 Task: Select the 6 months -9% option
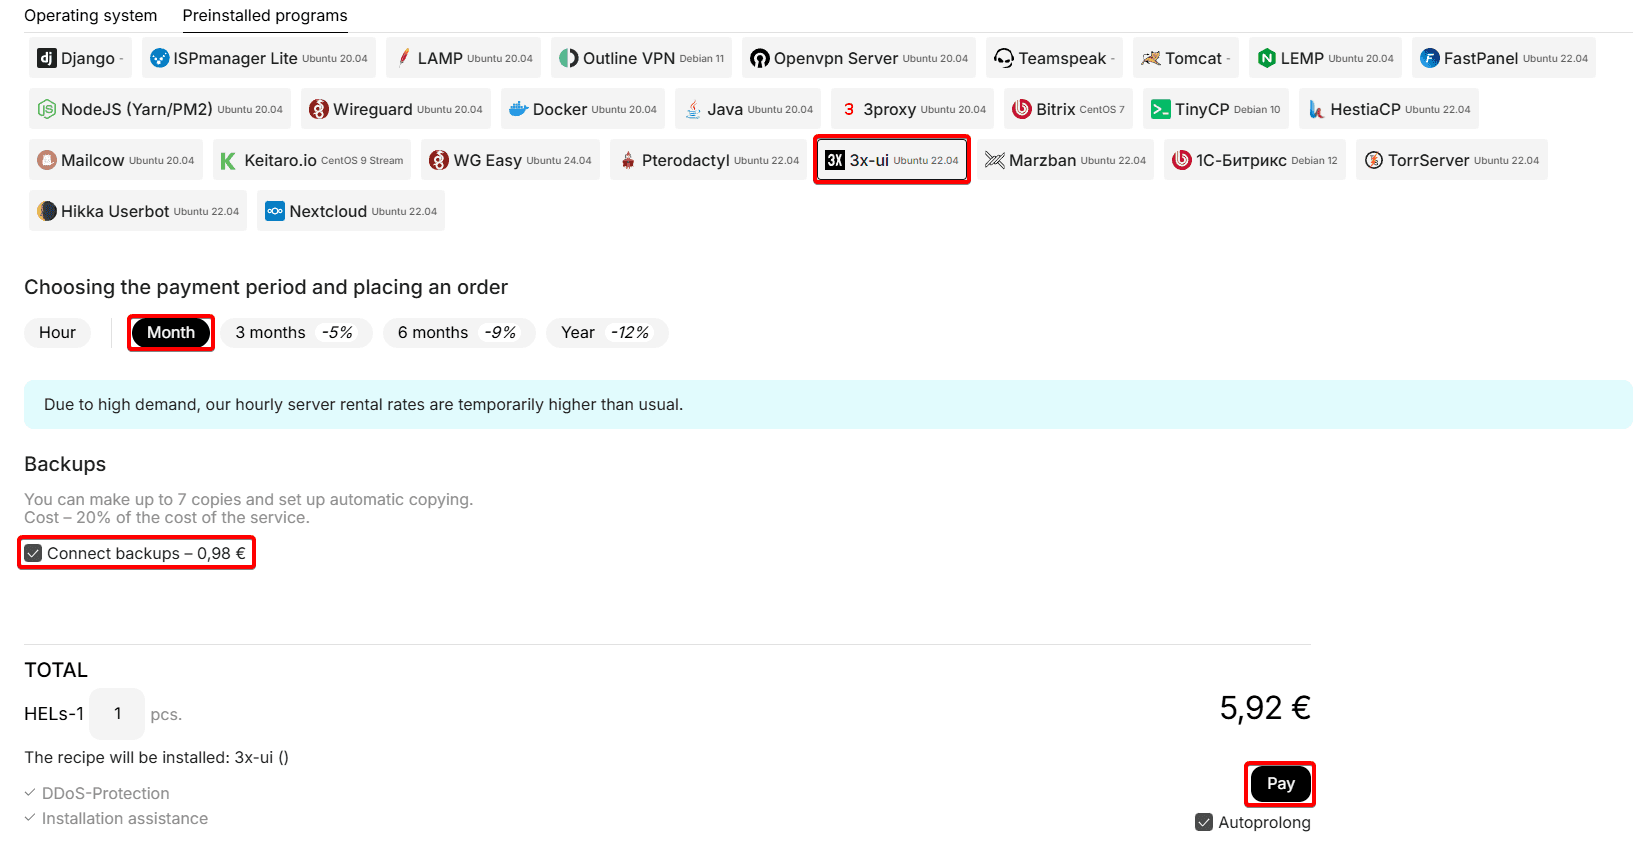458,332
